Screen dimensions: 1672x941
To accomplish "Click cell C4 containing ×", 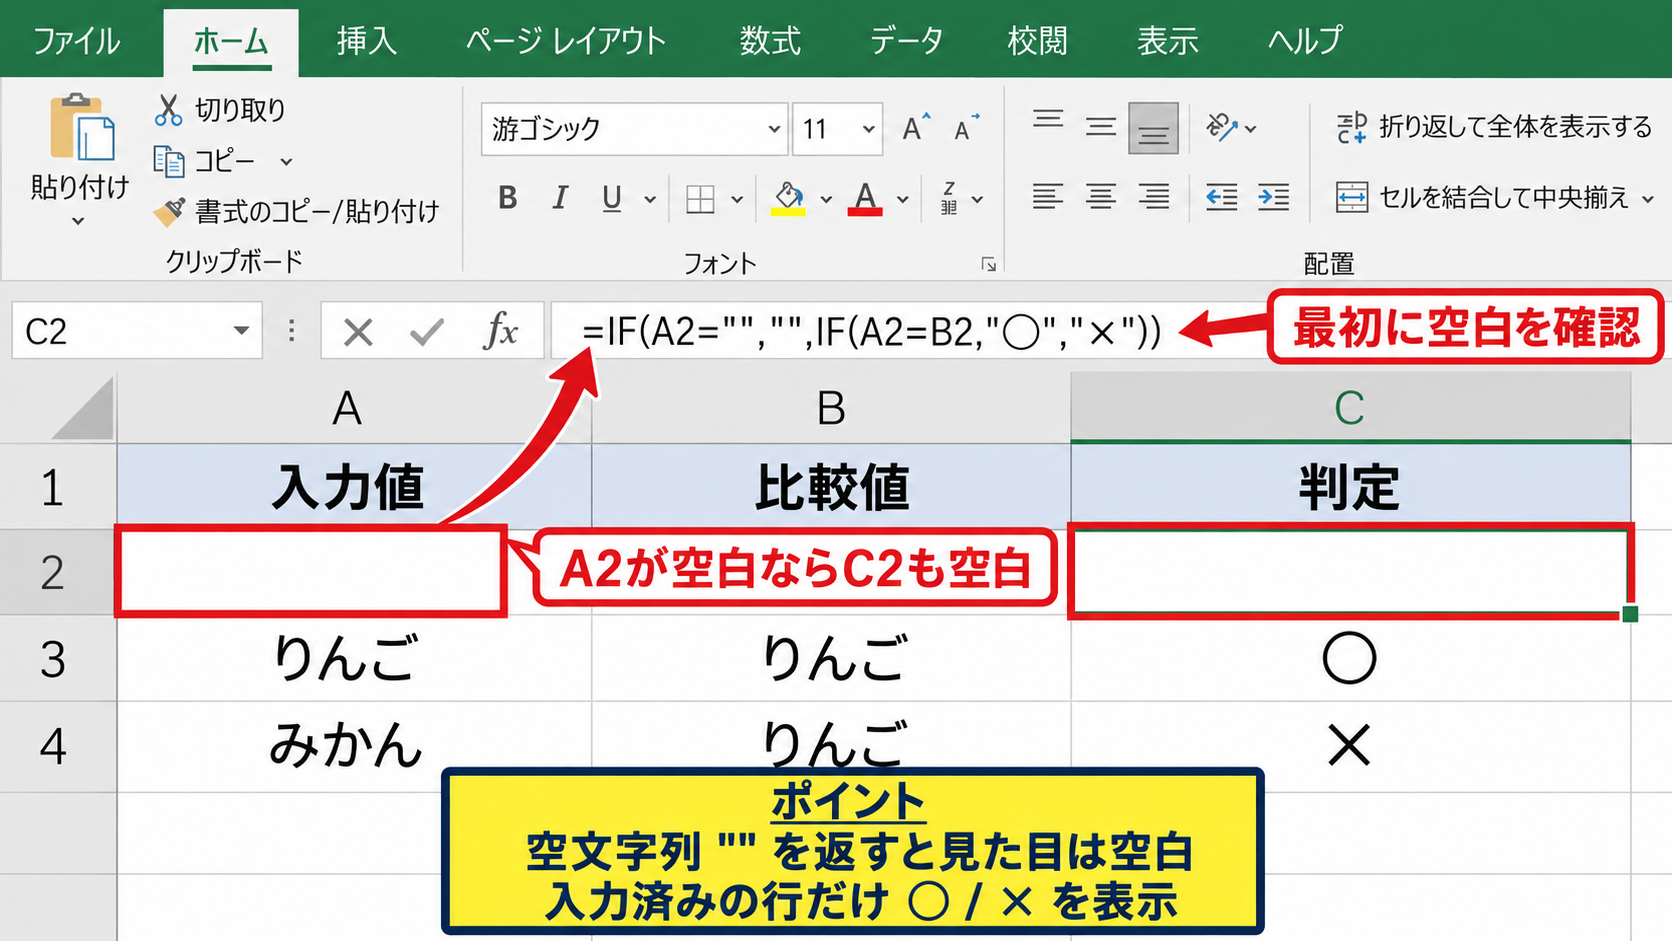I will [1350, 746].
